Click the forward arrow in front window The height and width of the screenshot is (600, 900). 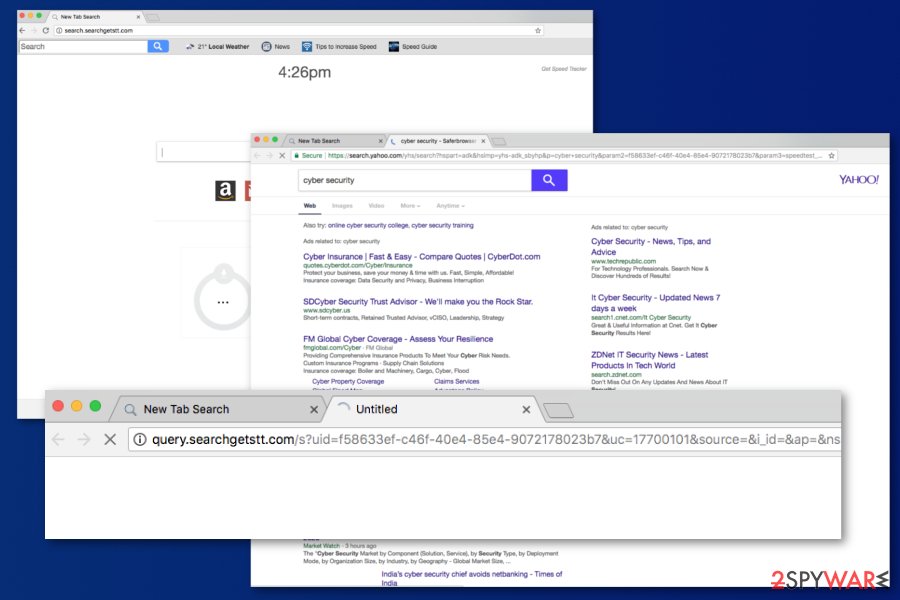[84, 440]
